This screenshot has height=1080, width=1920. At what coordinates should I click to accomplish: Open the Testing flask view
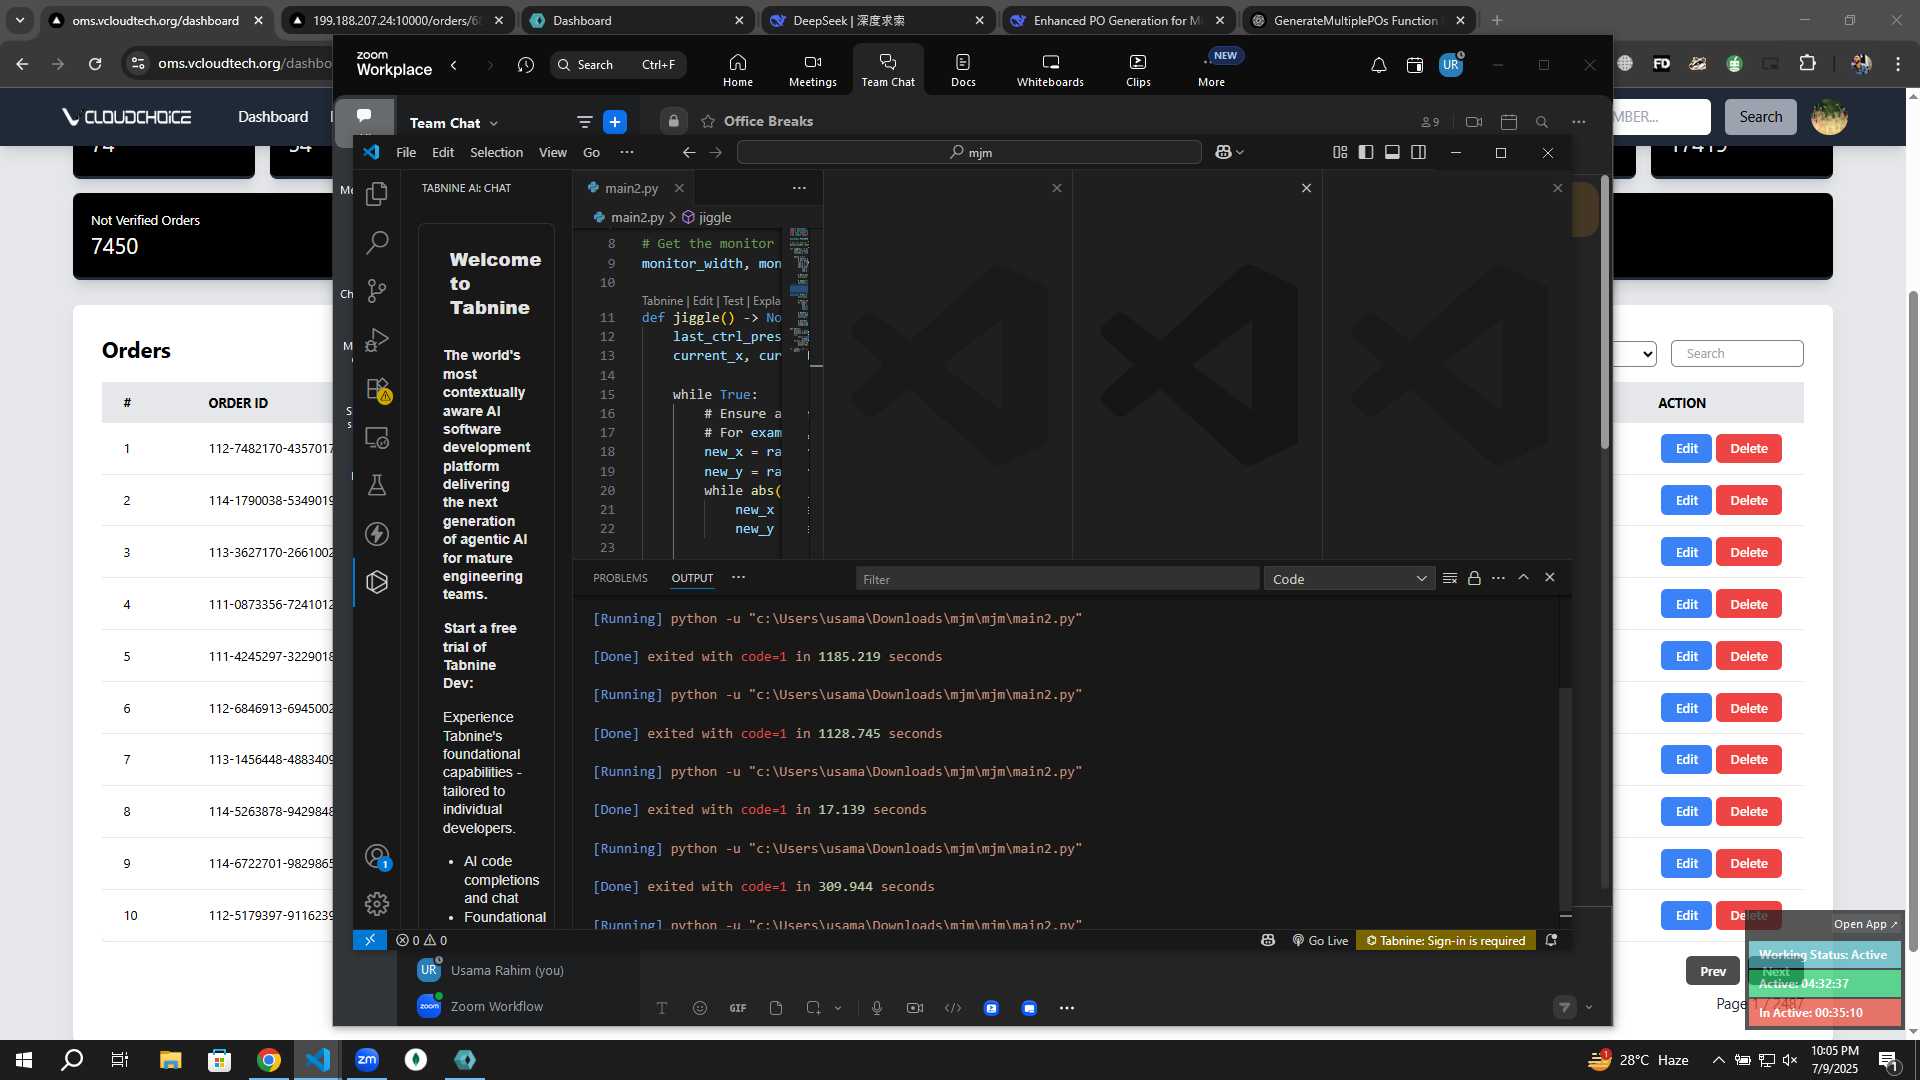tap(377, 486)
